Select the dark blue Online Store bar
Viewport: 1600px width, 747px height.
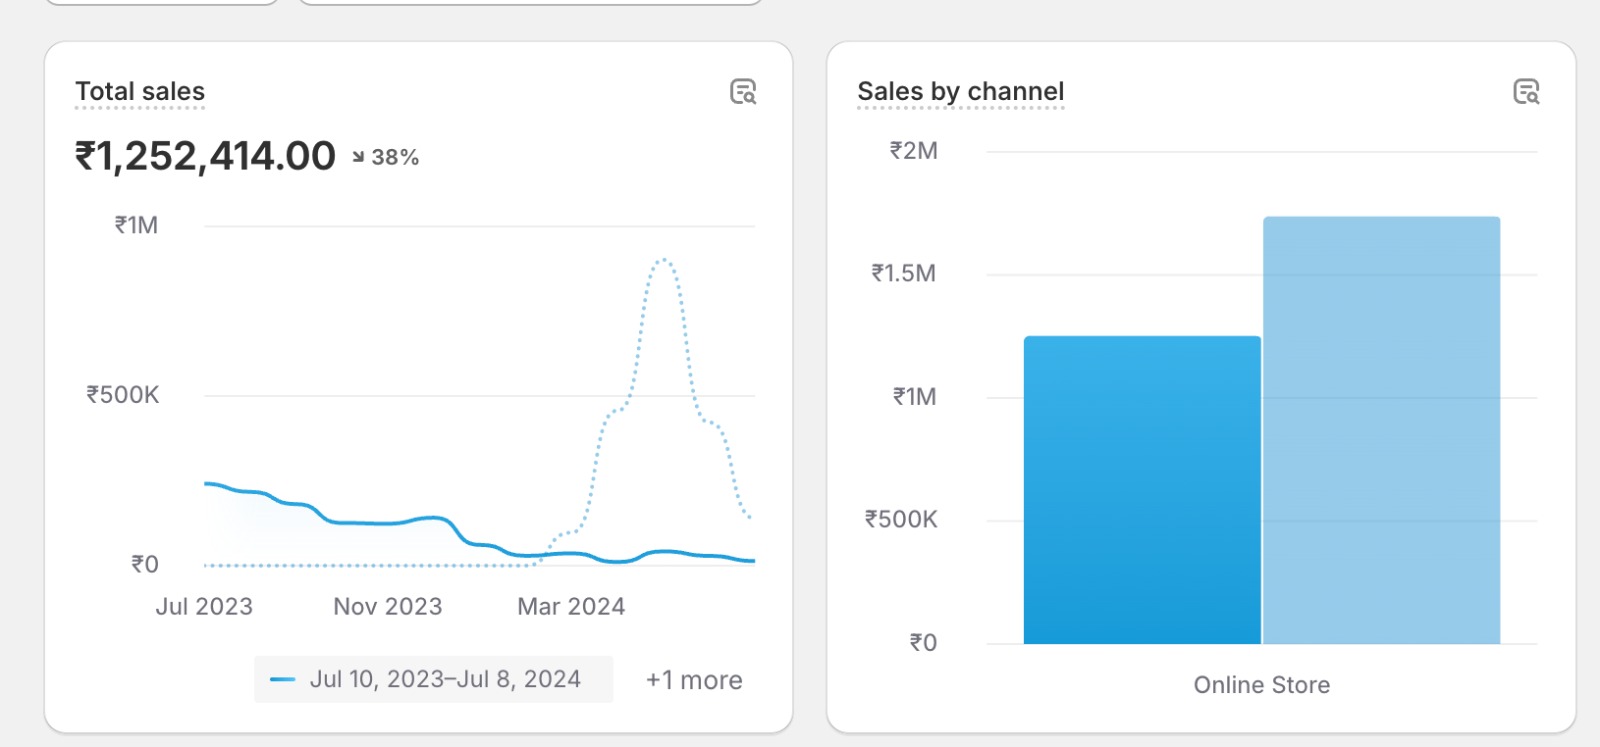click(1142, 490)
